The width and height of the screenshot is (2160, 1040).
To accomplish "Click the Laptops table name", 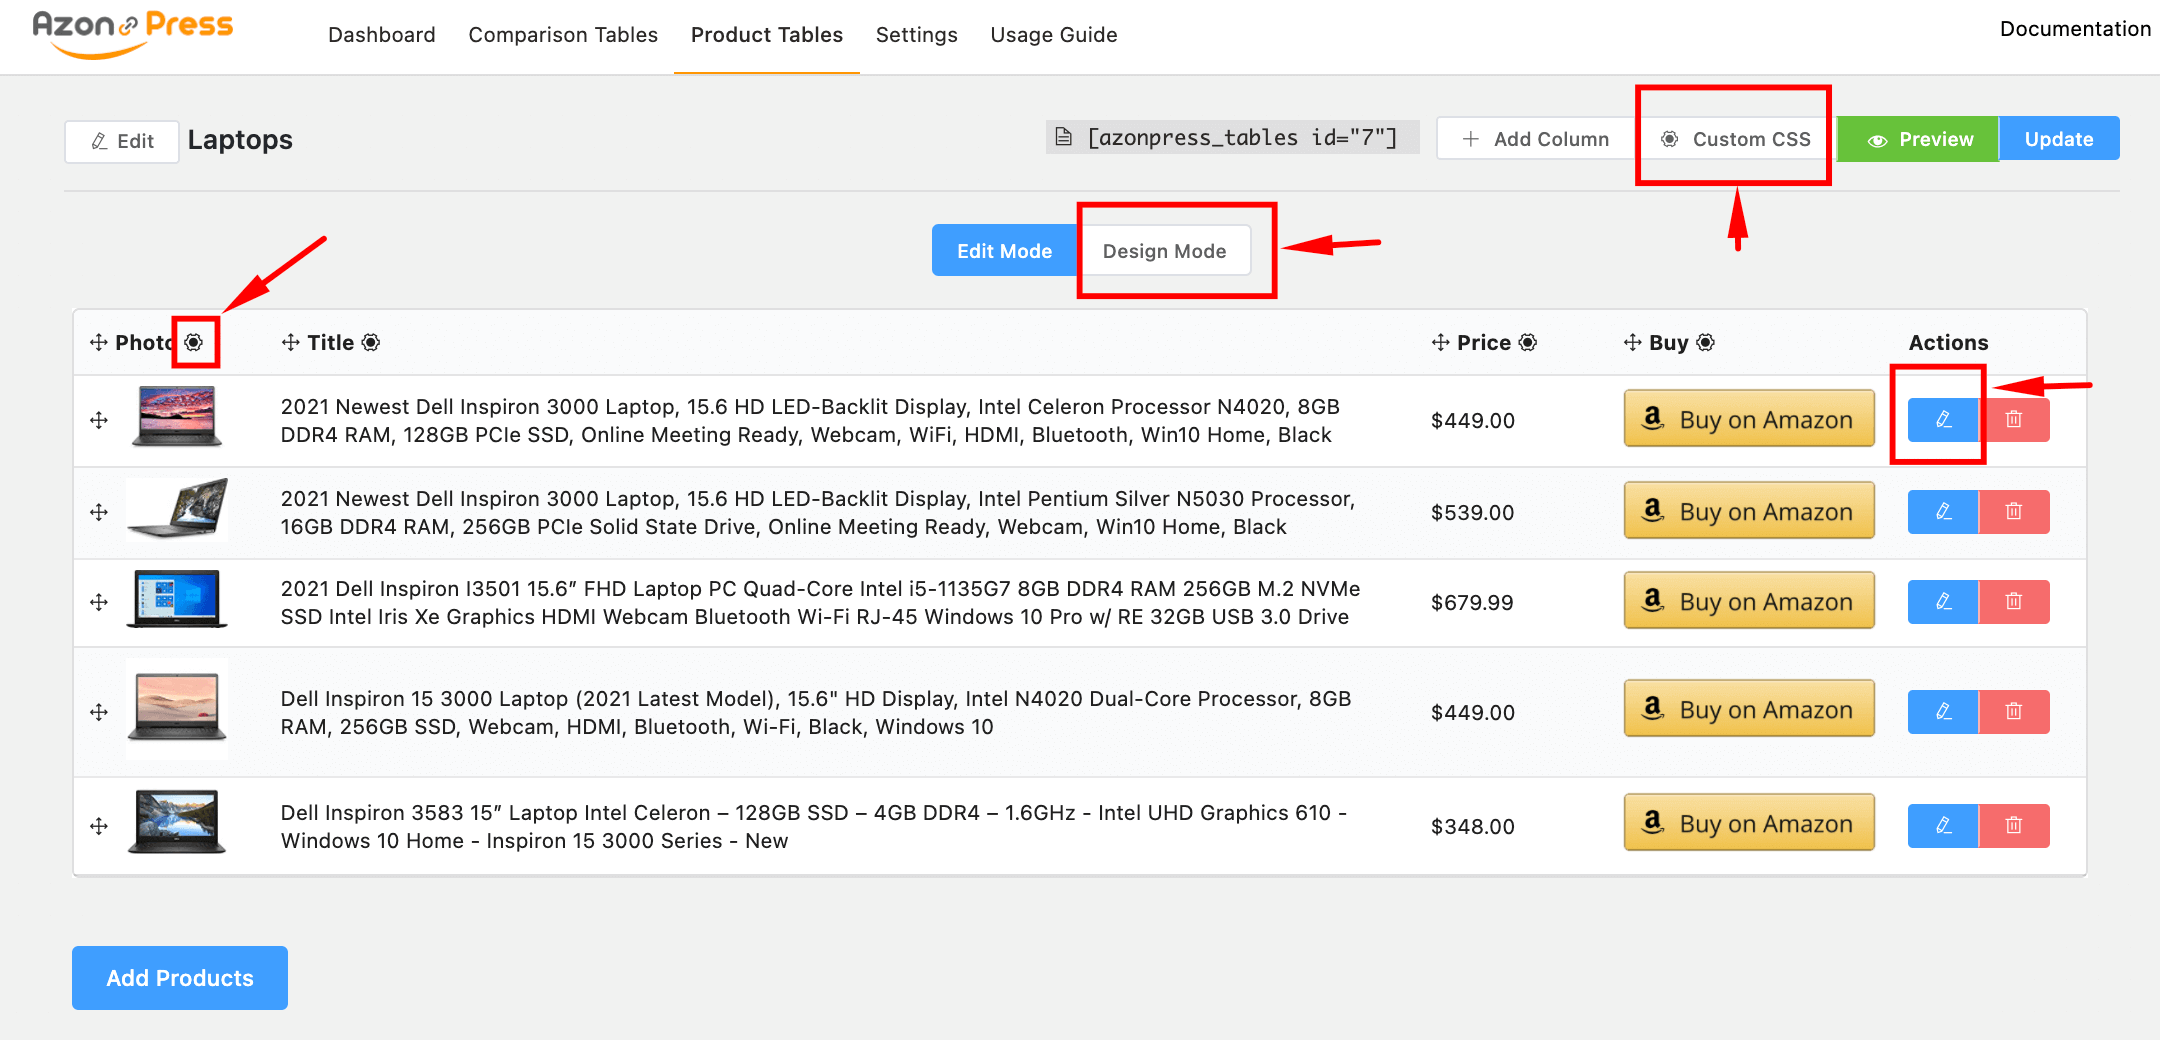I will click(x=240, y=140).
